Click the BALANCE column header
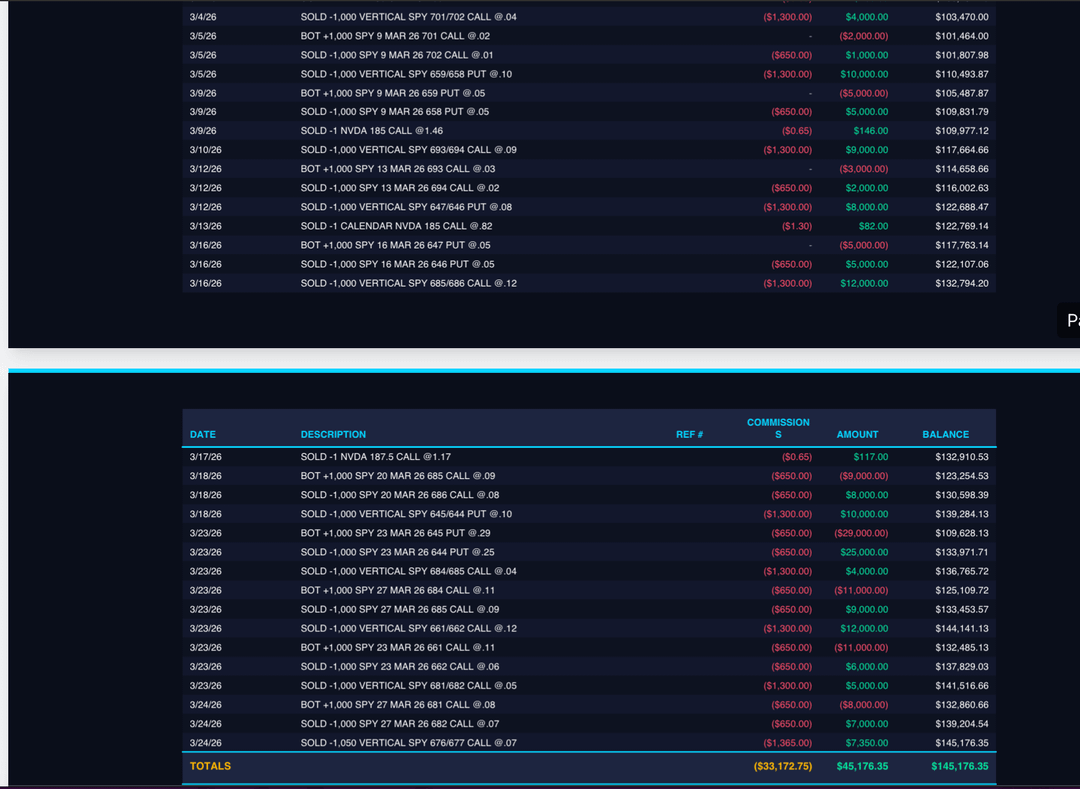 [945, 435]
